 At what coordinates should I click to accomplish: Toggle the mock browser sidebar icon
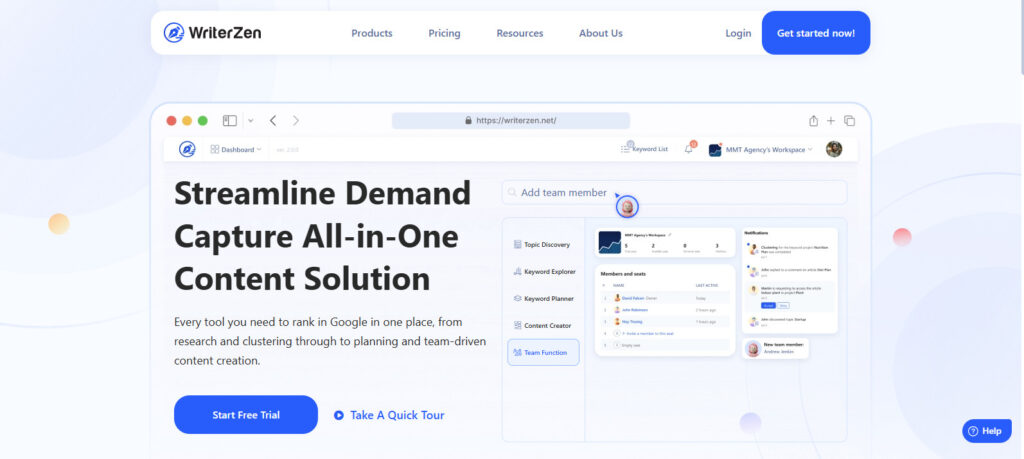click(x=230, y=121)
